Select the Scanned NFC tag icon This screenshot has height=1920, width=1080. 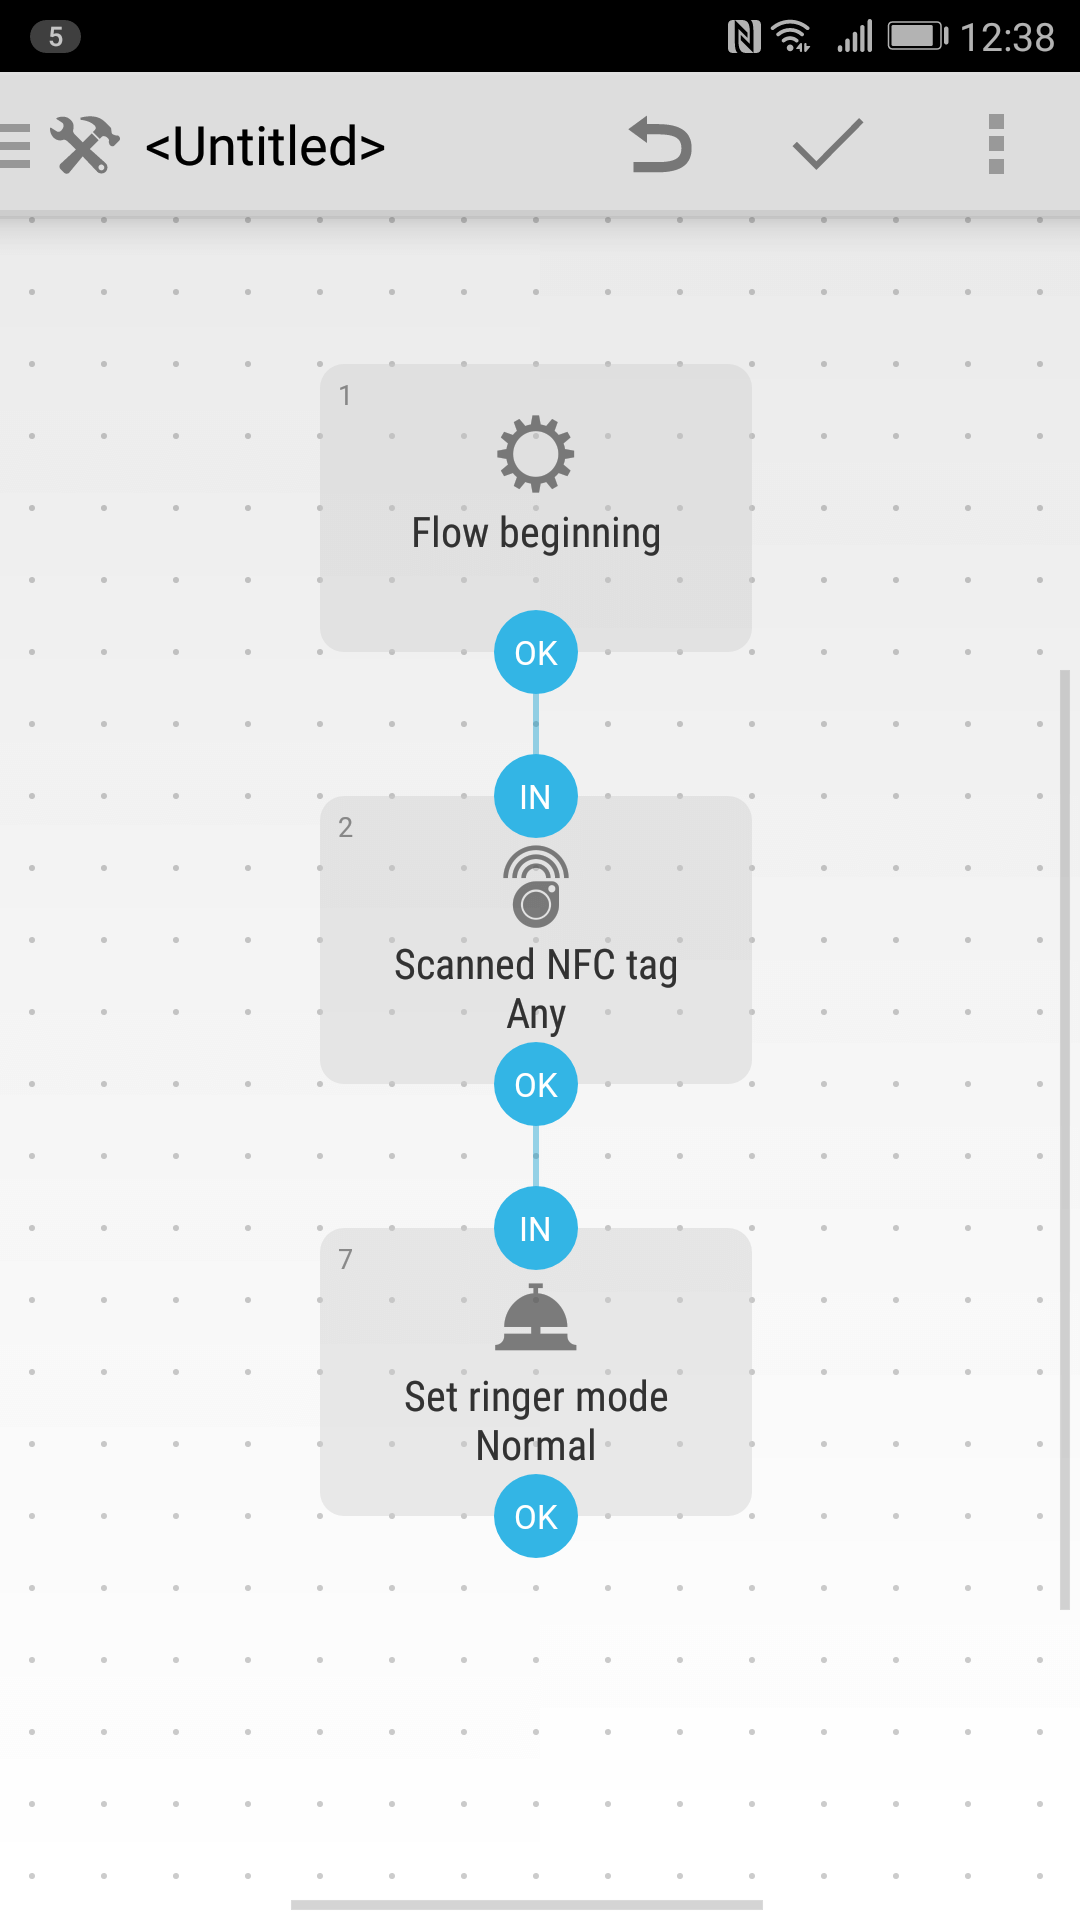(536, 886)
